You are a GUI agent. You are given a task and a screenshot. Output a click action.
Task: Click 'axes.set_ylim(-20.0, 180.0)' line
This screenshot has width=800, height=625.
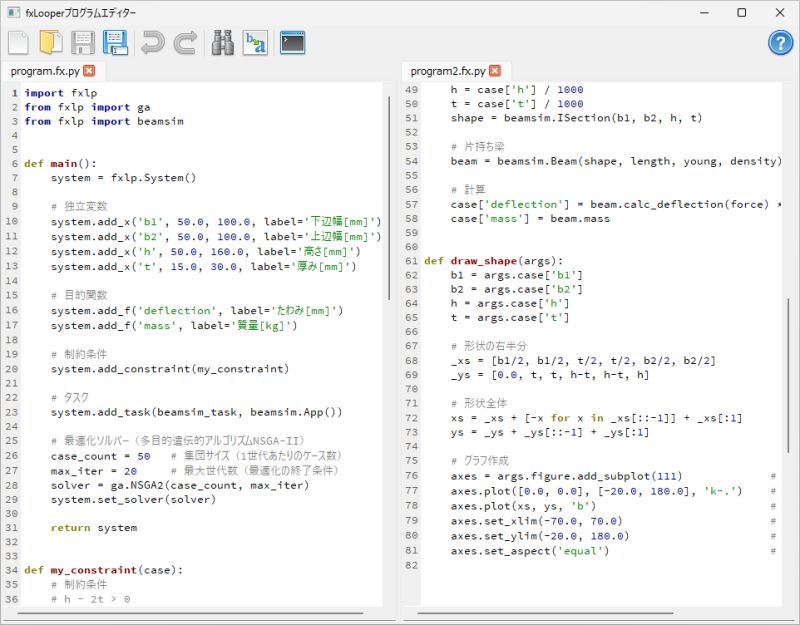[x=540, y=536]
